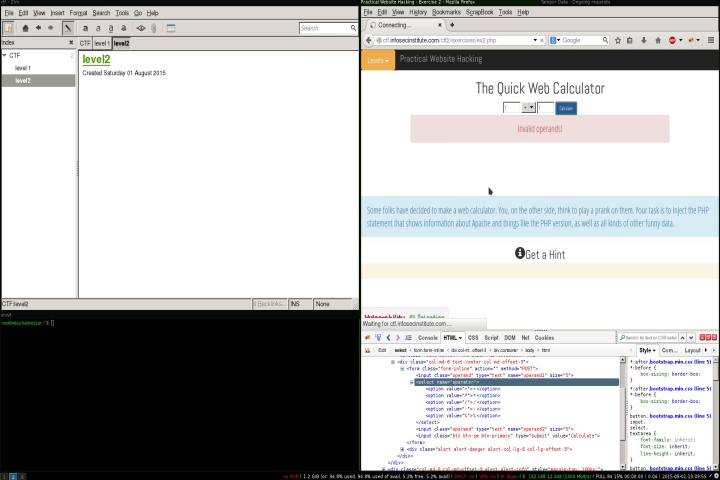Click the Zim search field
Viewport: 720px width, 480px height.
[324, 28]
